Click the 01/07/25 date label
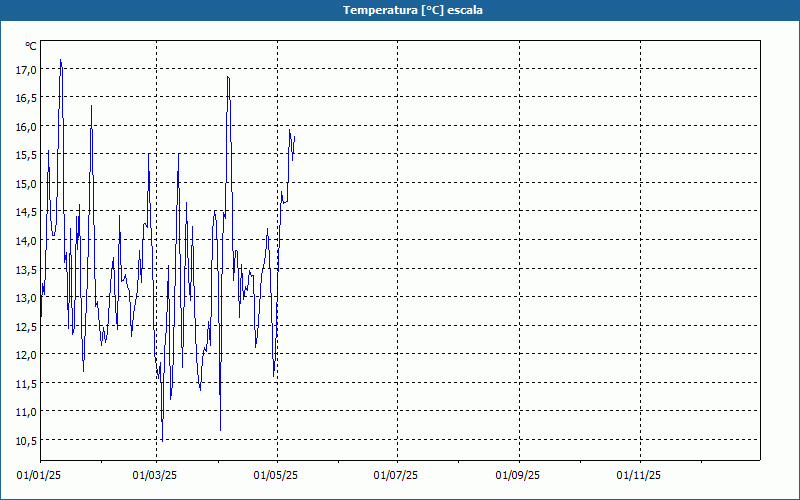 (396, 476)
